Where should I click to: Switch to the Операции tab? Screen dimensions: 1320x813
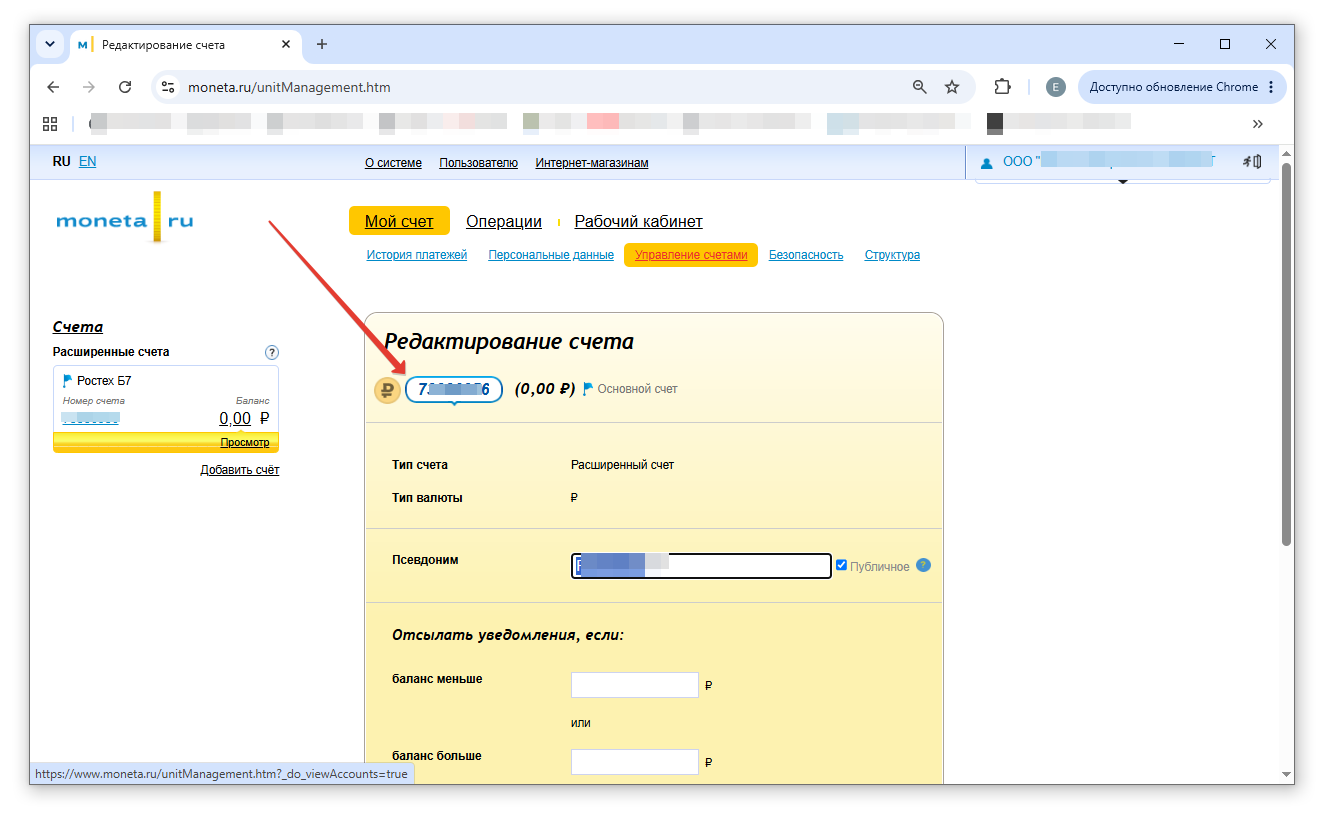point(504,221)
